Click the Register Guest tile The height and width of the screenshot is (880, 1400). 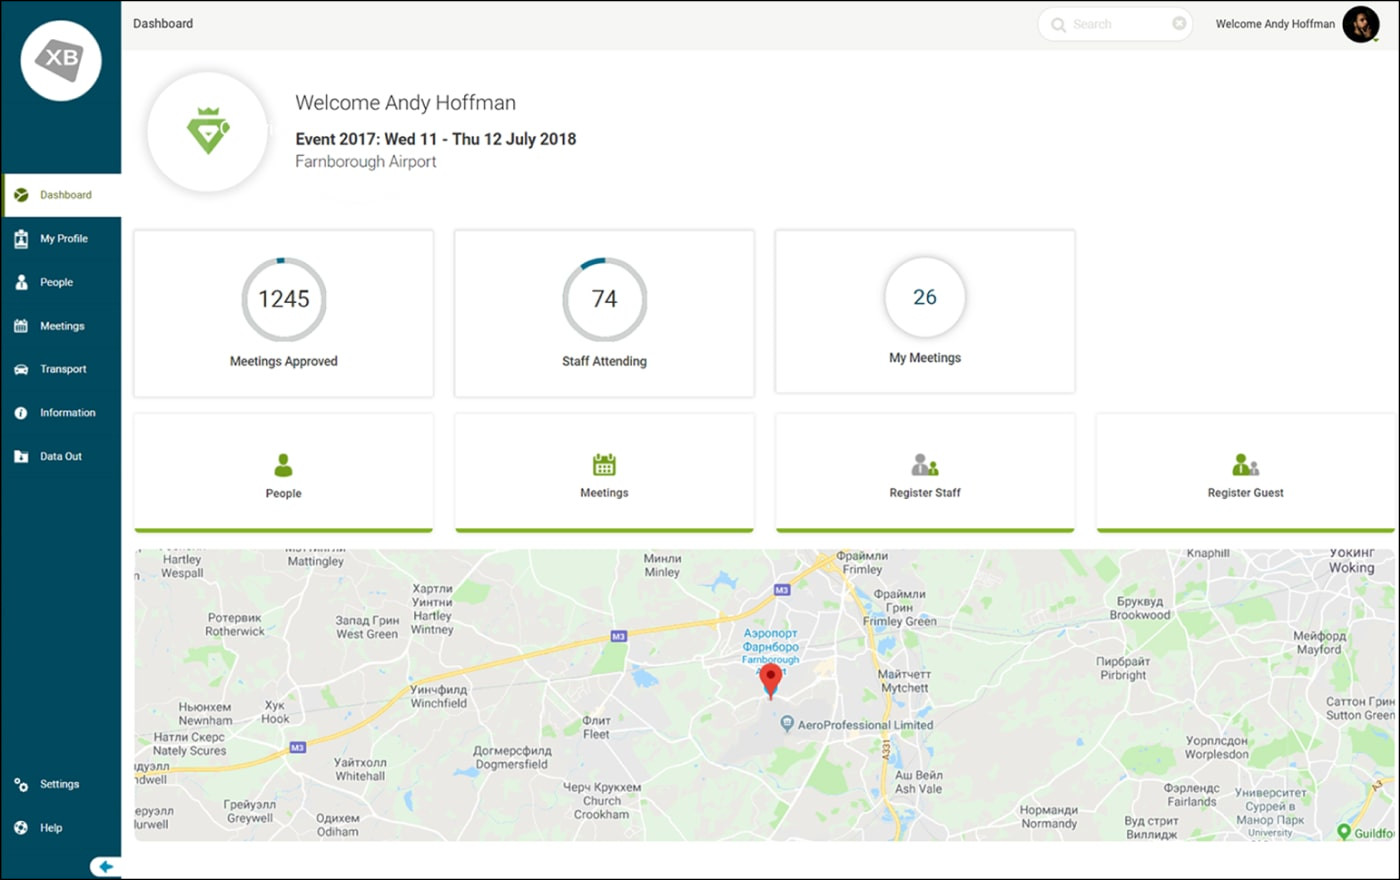click(1245, 473)
